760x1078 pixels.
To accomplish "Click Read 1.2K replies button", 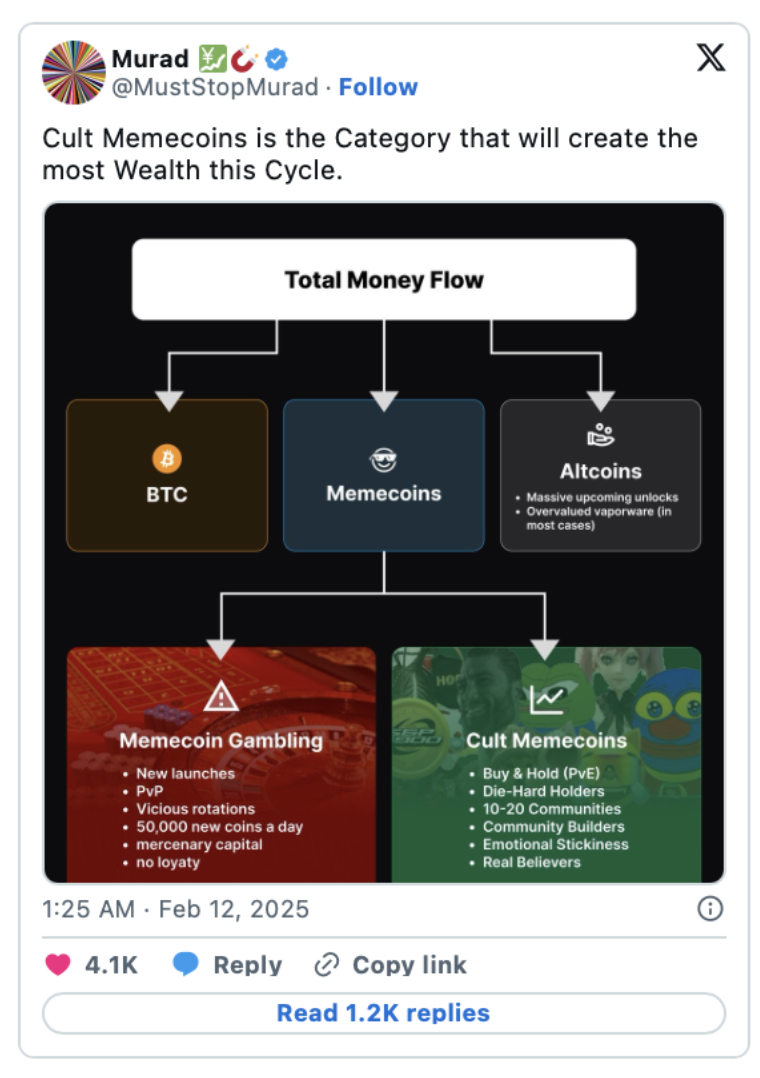I will [x=384, y=1013].
